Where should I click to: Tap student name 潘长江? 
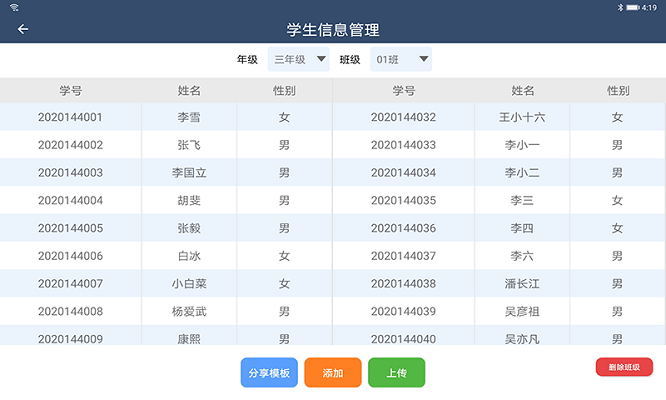point(522,284)
